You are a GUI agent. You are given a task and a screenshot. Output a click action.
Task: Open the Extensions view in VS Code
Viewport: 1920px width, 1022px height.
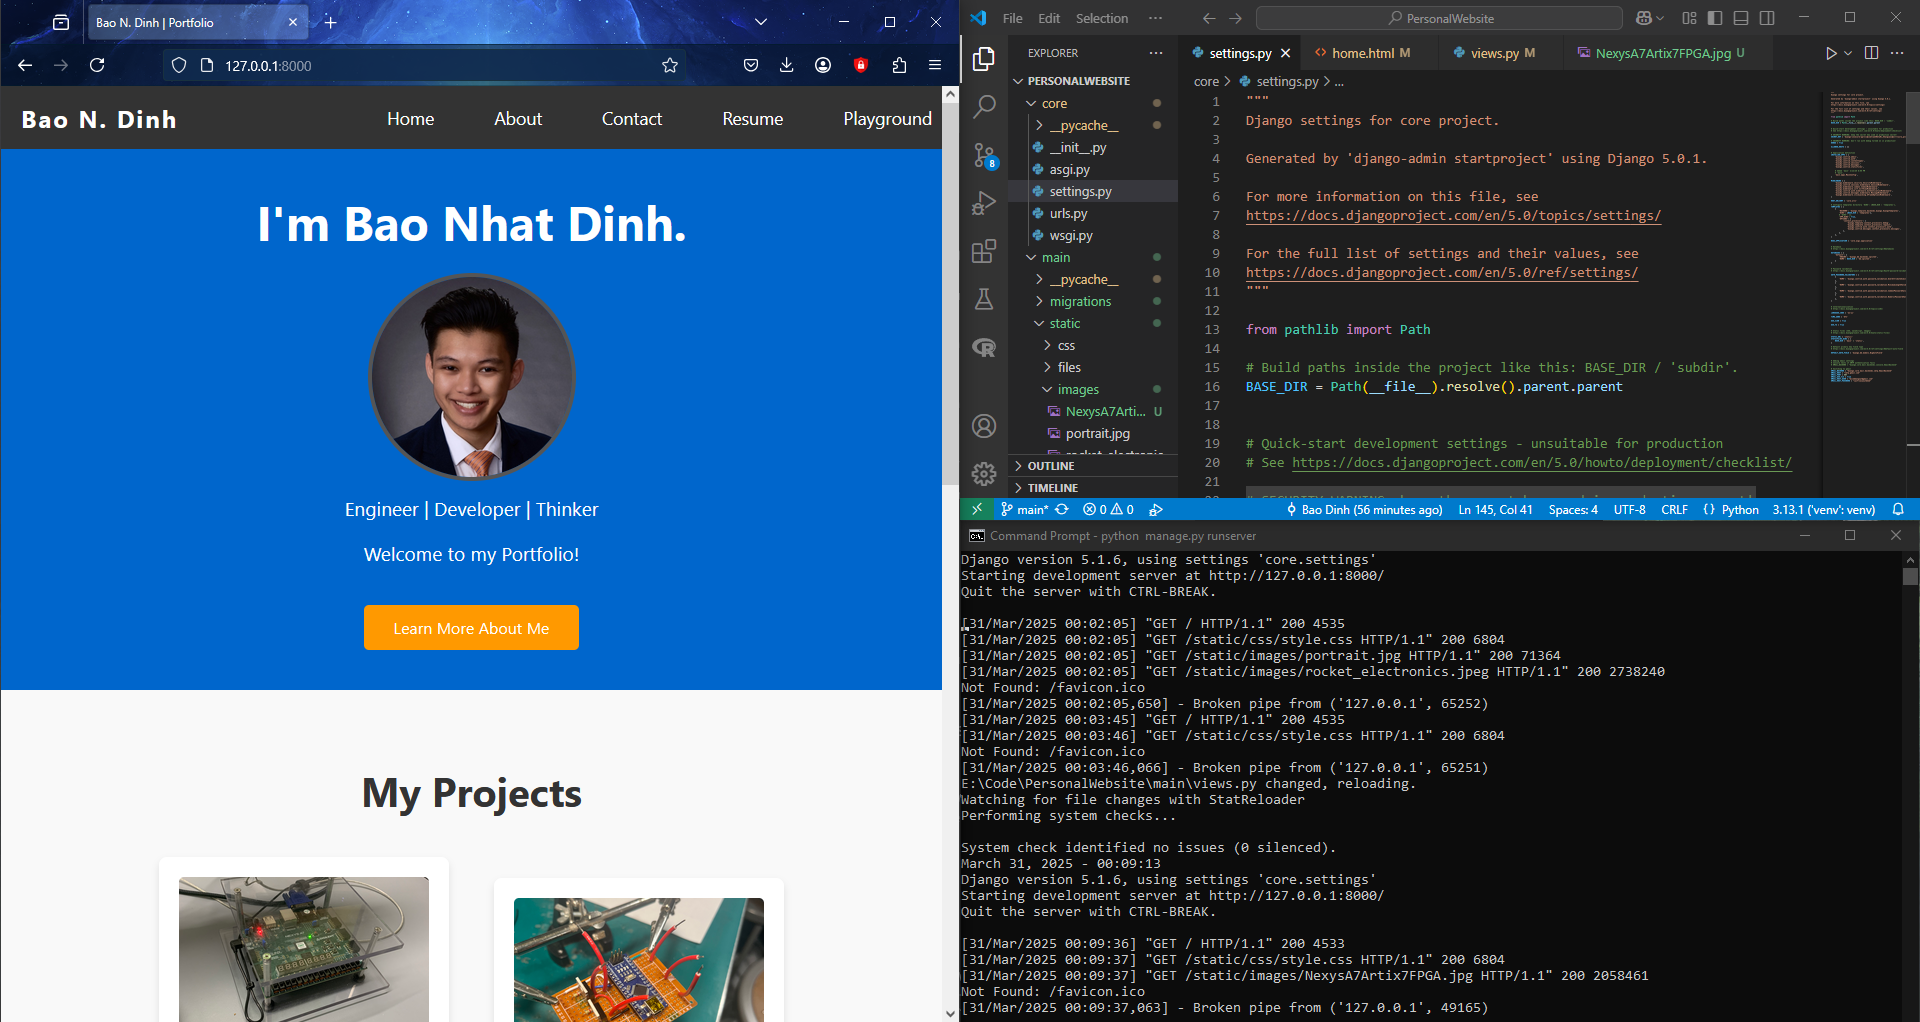[x=984, y=251]
